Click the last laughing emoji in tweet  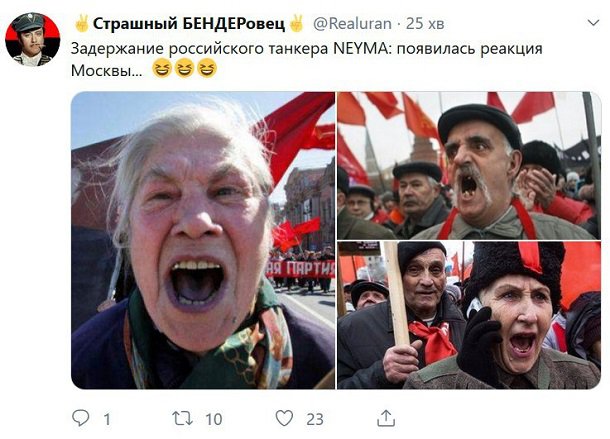[x=207, y=68]
